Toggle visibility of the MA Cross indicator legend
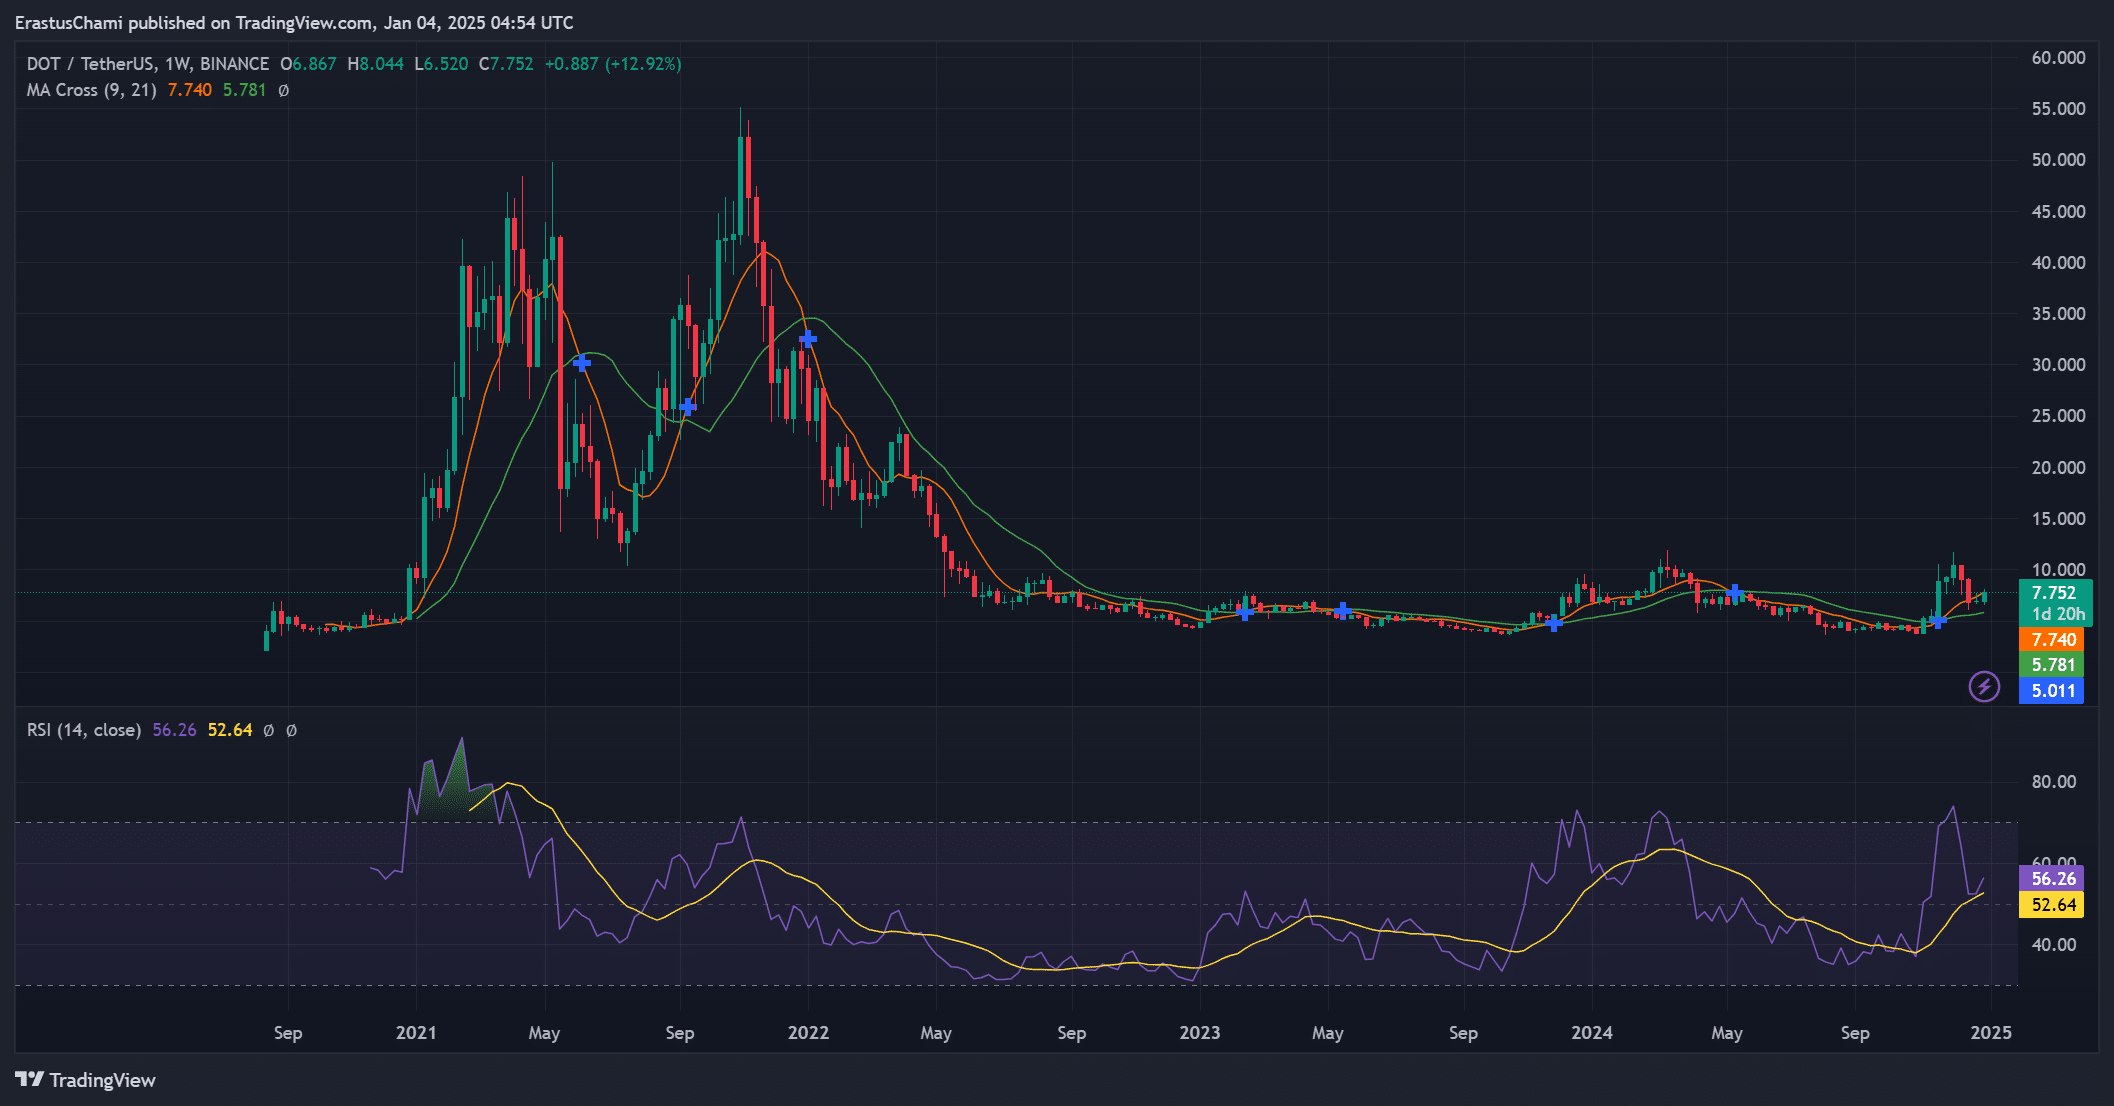 (x=90, y=90)
